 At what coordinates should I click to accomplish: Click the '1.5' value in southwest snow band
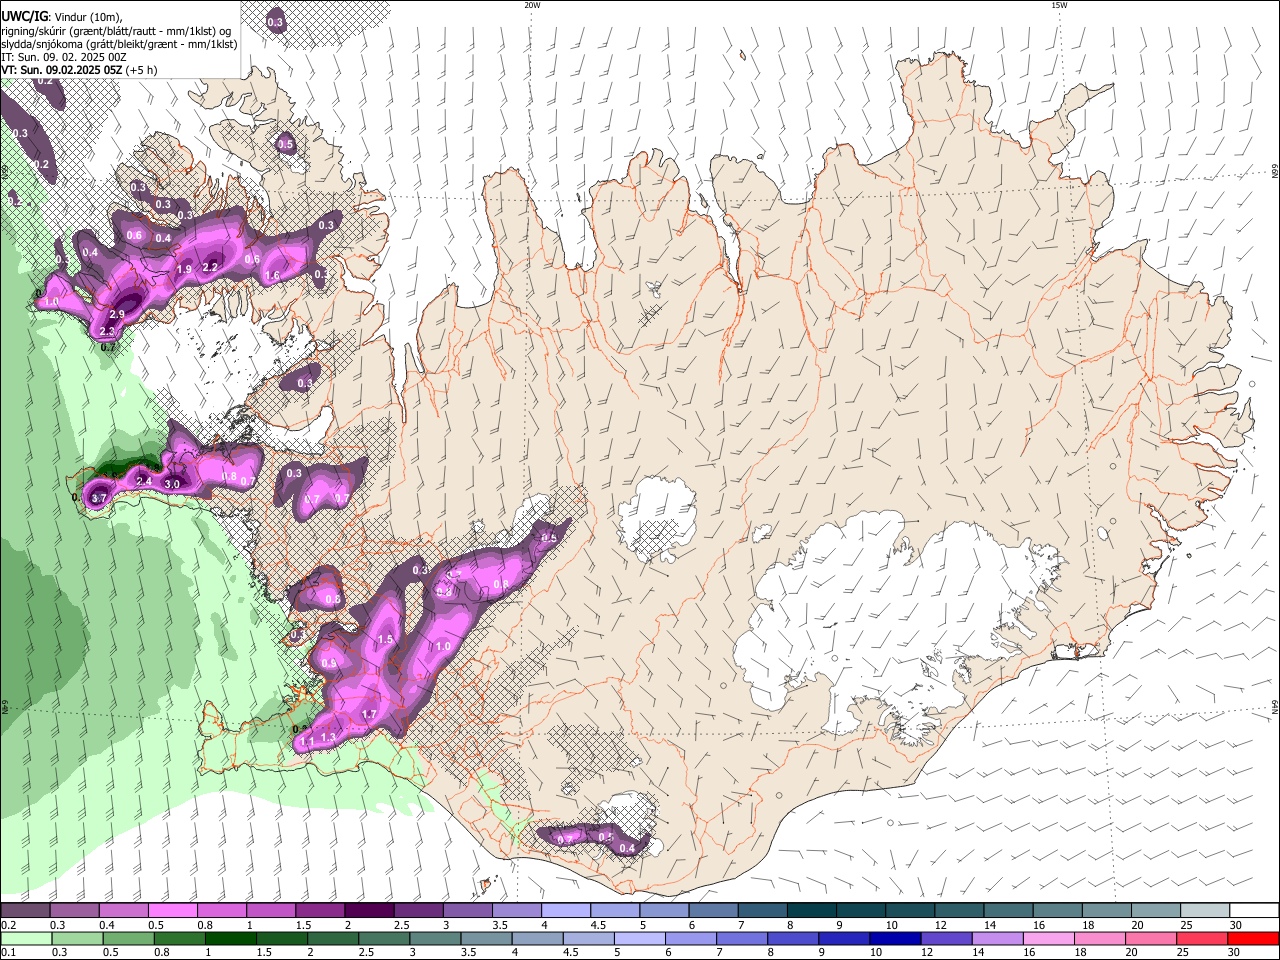click(384, 639)
